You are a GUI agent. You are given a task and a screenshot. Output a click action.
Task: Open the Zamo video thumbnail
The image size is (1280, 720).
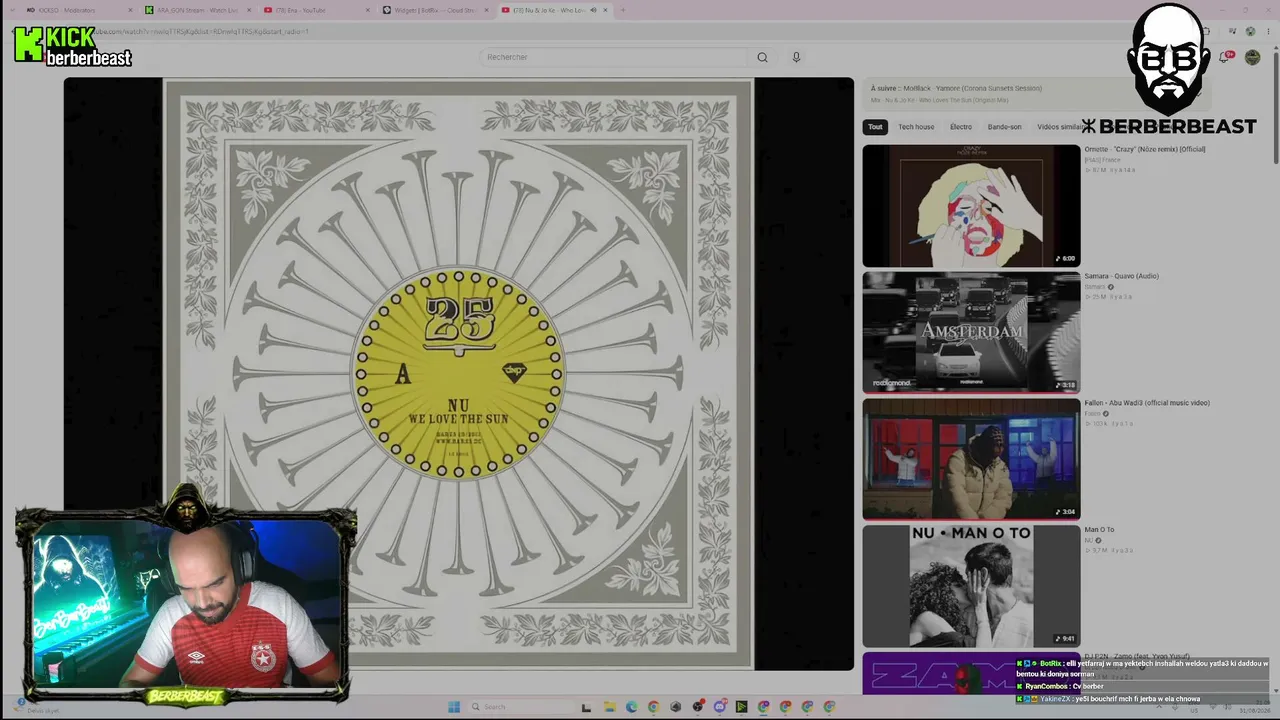tap(940, 673)
